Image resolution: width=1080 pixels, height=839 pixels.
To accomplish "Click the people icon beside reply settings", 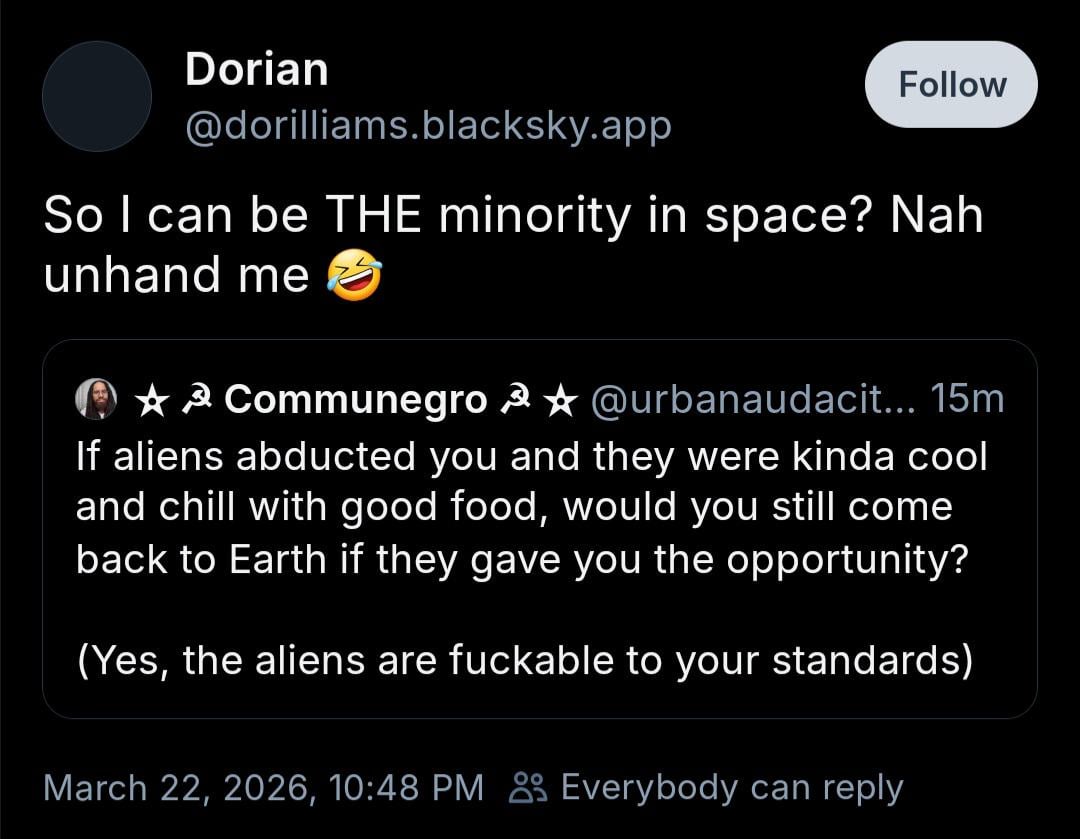I will tap(526, 788).
